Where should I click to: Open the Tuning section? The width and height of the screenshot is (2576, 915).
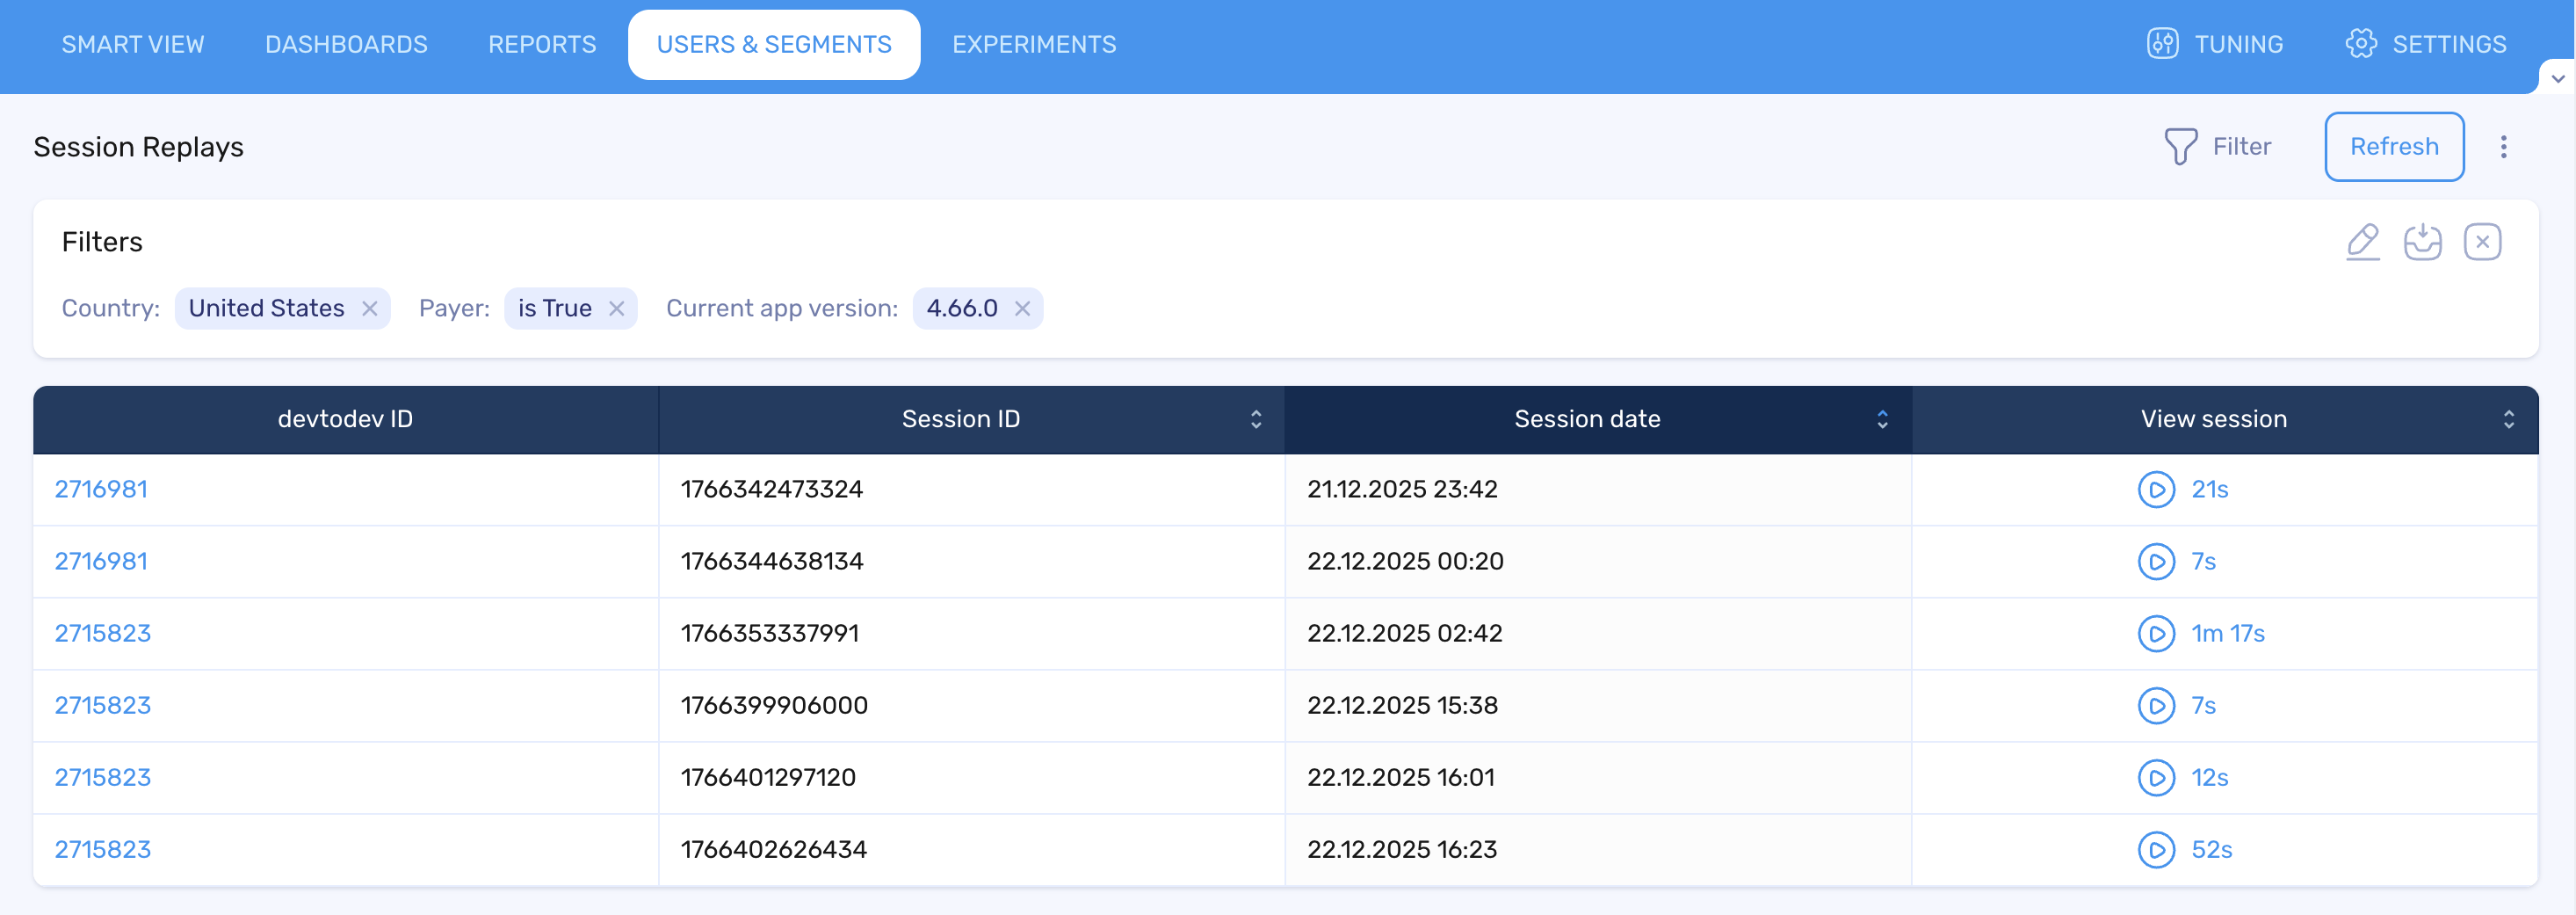(x=2215, y=45)
